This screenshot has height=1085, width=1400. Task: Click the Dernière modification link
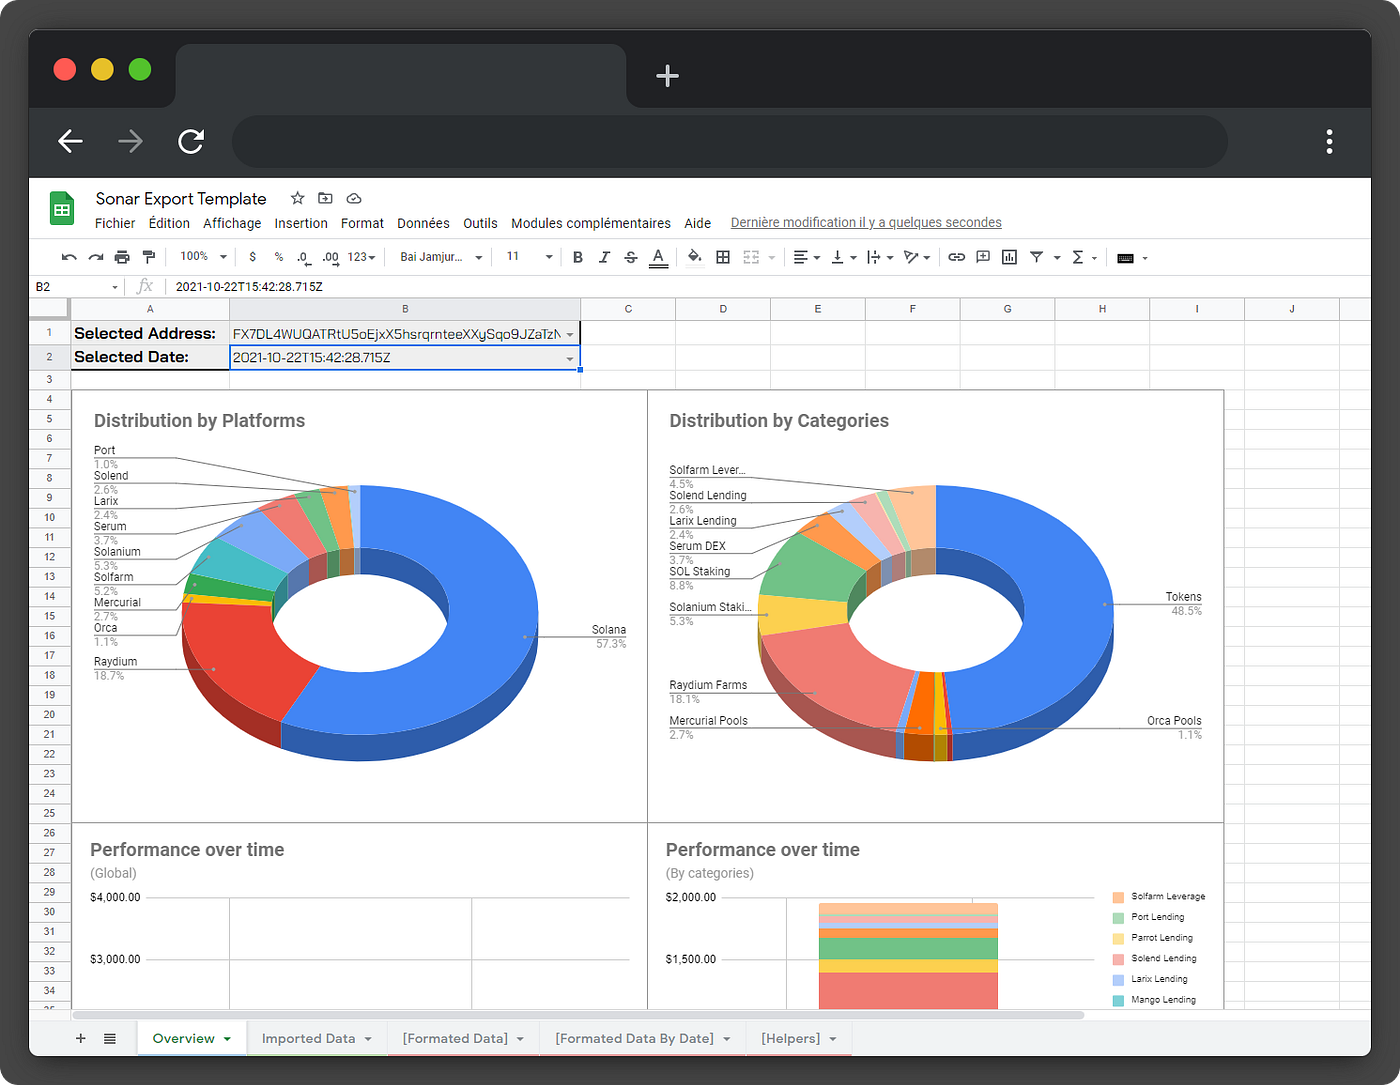pos(866,223)
